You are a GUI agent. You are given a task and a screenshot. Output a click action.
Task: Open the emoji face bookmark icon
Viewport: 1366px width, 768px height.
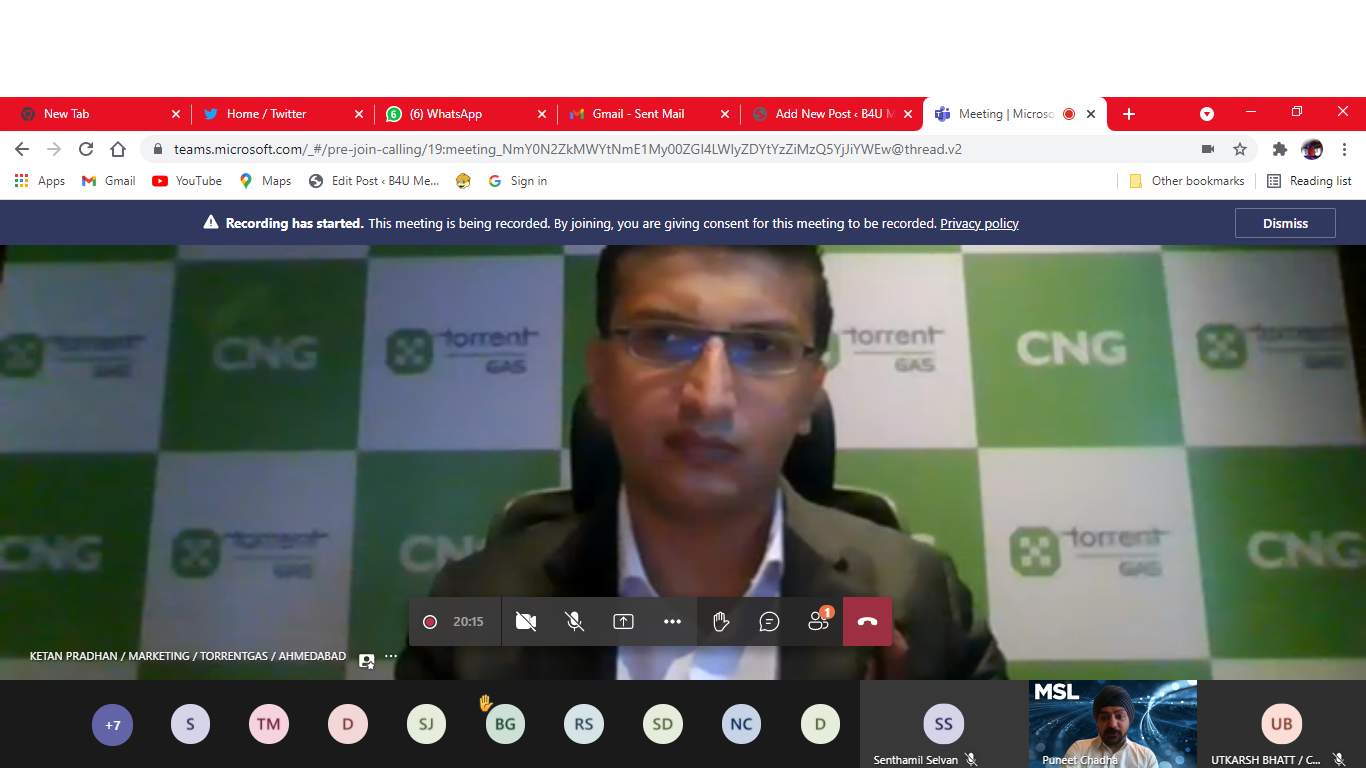coord(463,181)
